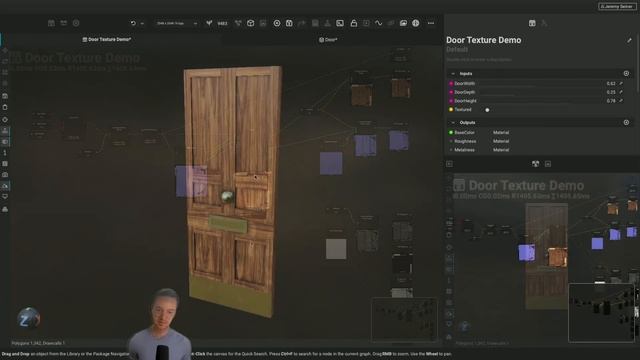Select the brown wood node thumbnail in the main graph
The height and width of the screenshot is (360, 640).
pyautogui.click(x=362, y=96)
